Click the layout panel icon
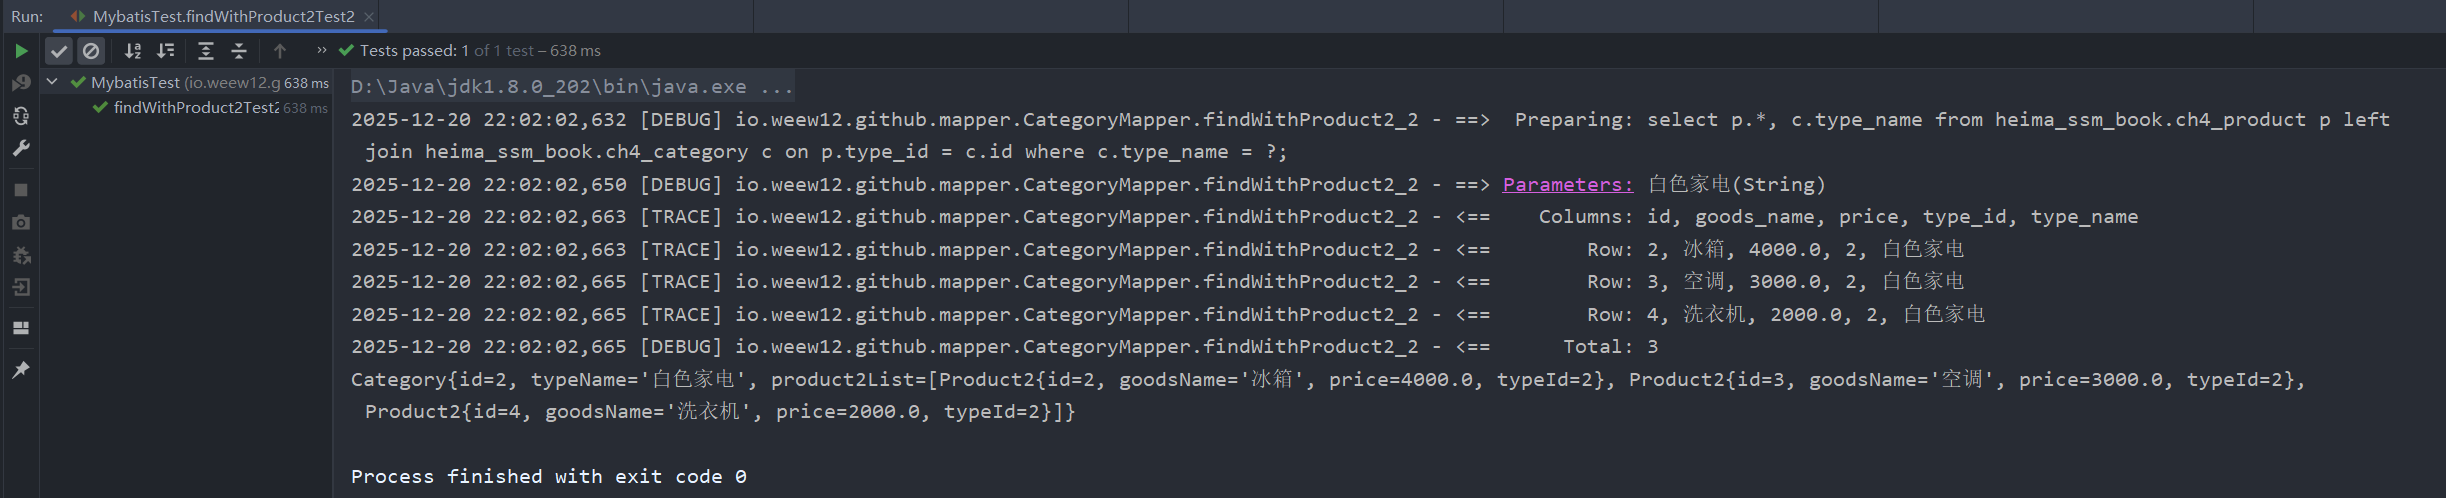2446x498 pixels. point(21,328)
